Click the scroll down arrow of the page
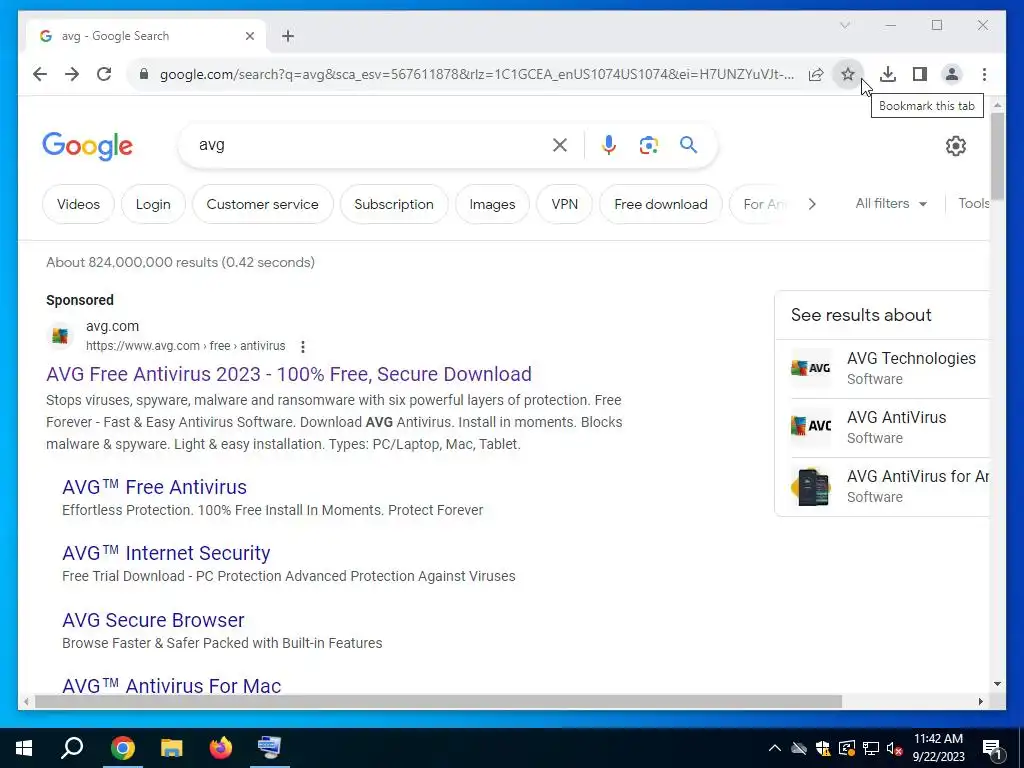This screenshot has width=1024, height=768. (997, 684)
